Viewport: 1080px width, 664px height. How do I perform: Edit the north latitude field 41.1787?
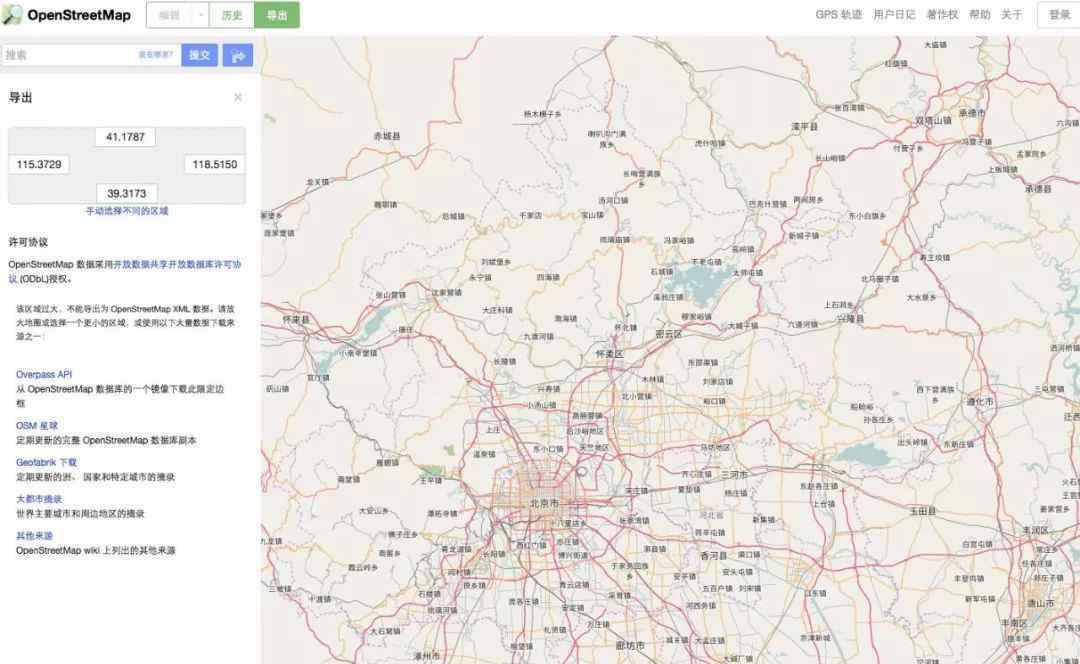(125, 137)
